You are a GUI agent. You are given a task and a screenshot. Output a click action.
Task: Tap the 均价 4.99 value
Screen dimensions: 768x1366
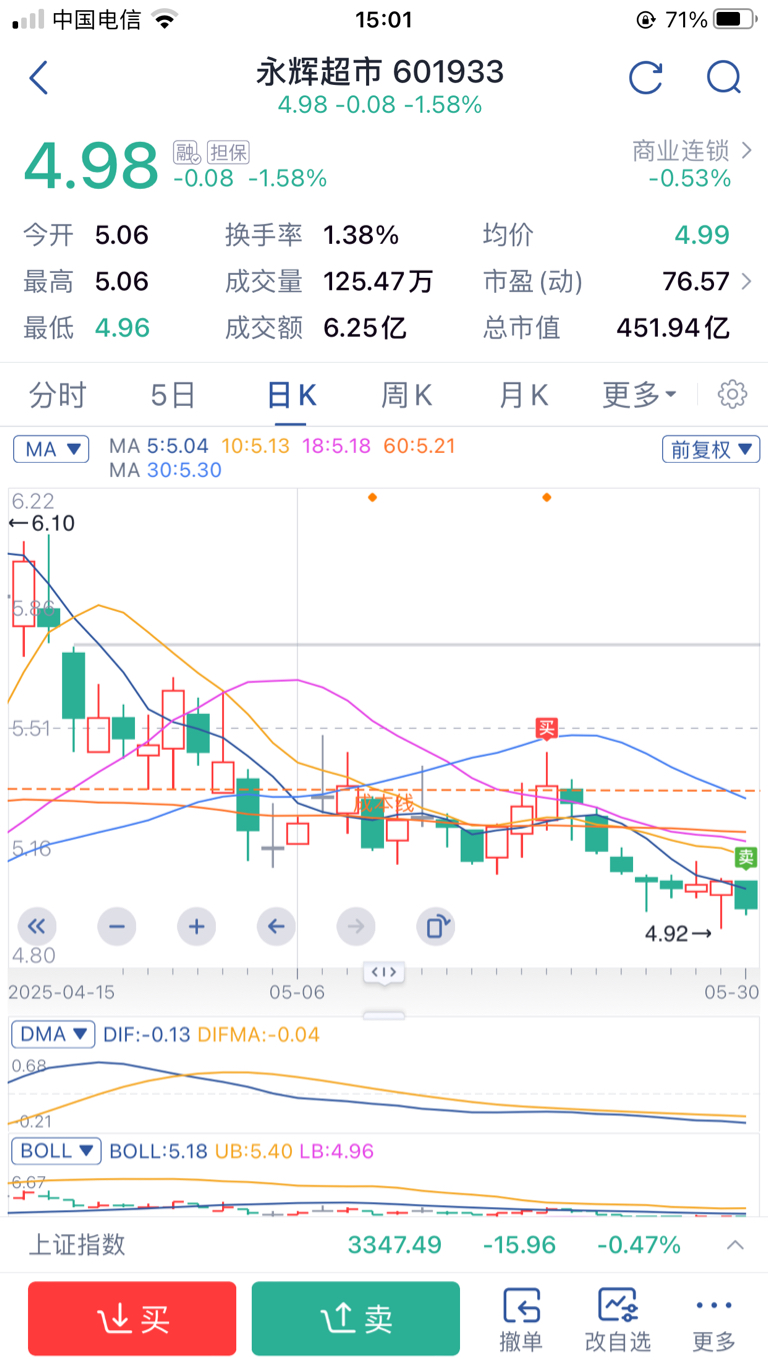(x=701, y=236)
